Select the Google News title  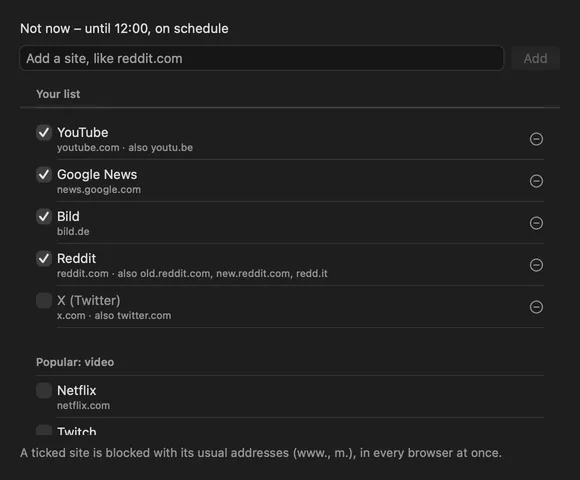point(97,175)
